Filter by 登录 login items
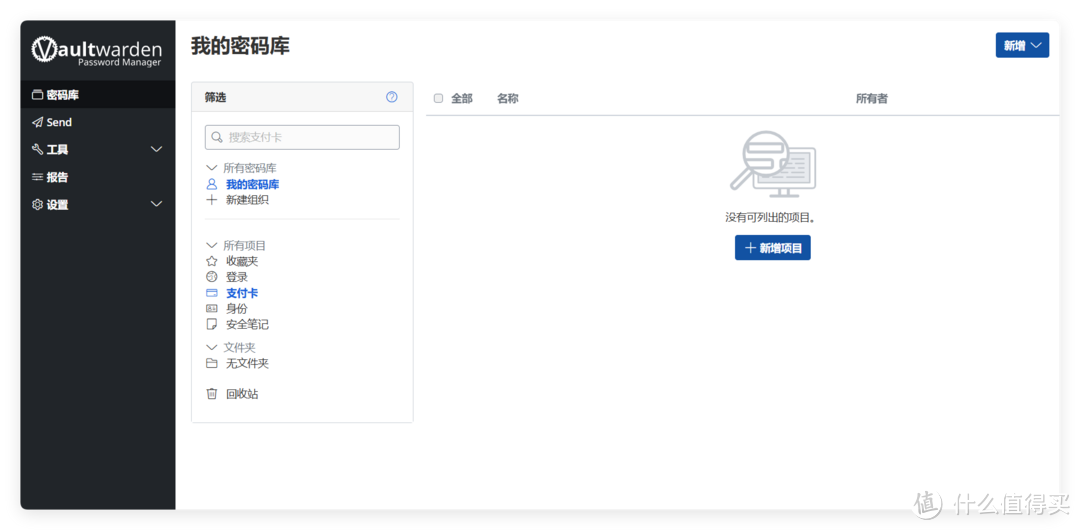The image size is (1080, 530). click(236, 277)
